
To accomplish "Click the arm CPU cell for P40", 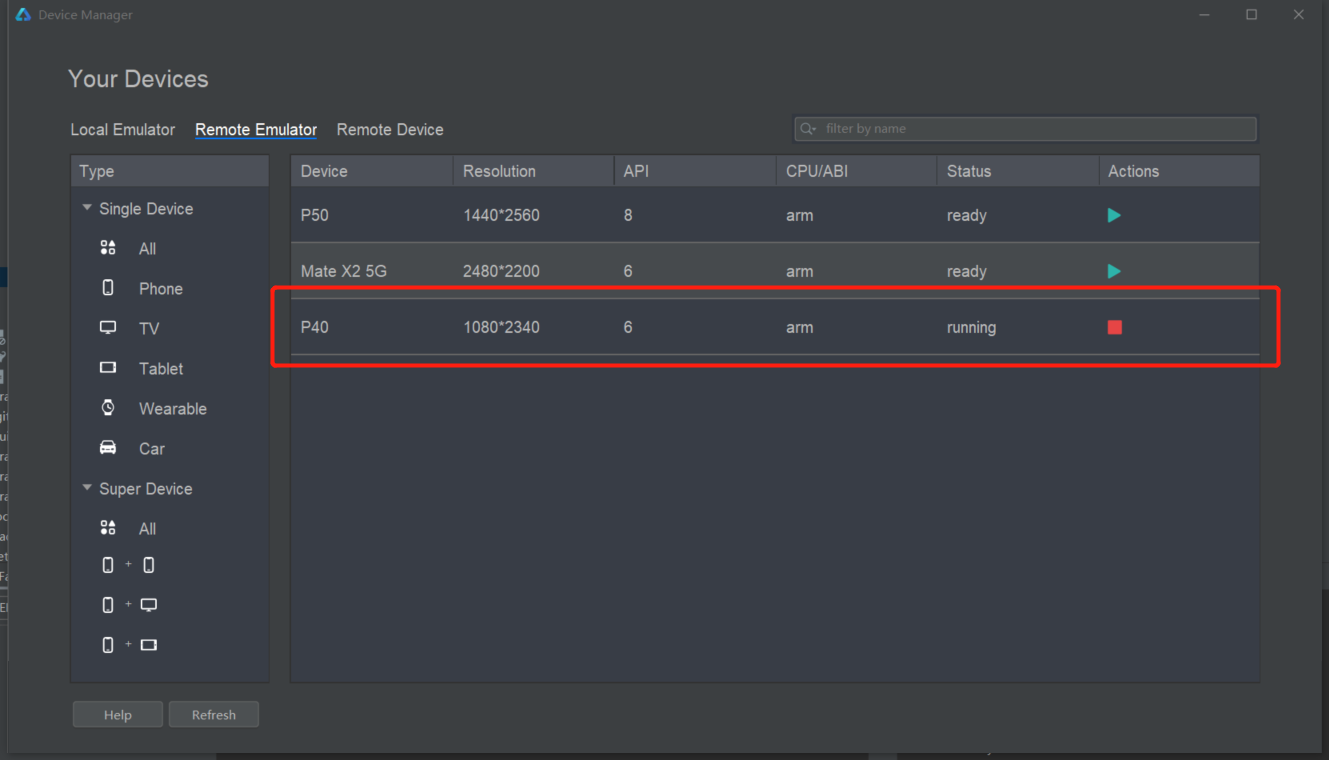I will 800,327.
